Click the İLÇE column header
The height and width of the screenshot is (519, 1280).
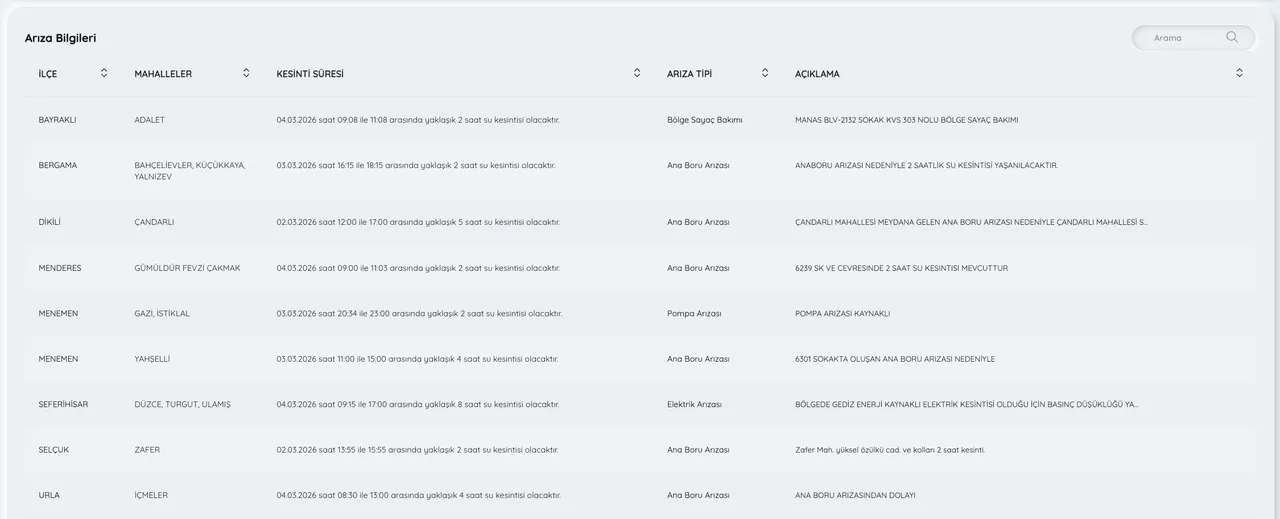coord(48,74)
